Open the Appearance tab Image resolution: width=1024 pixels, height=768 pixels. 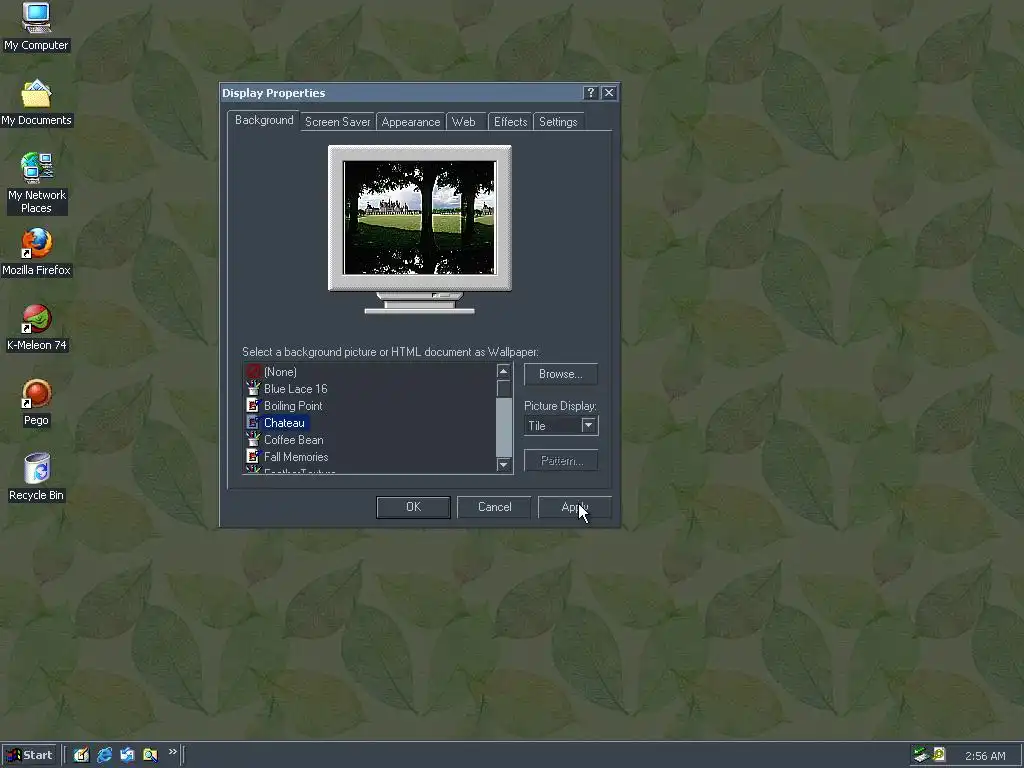tap(411, 122)
